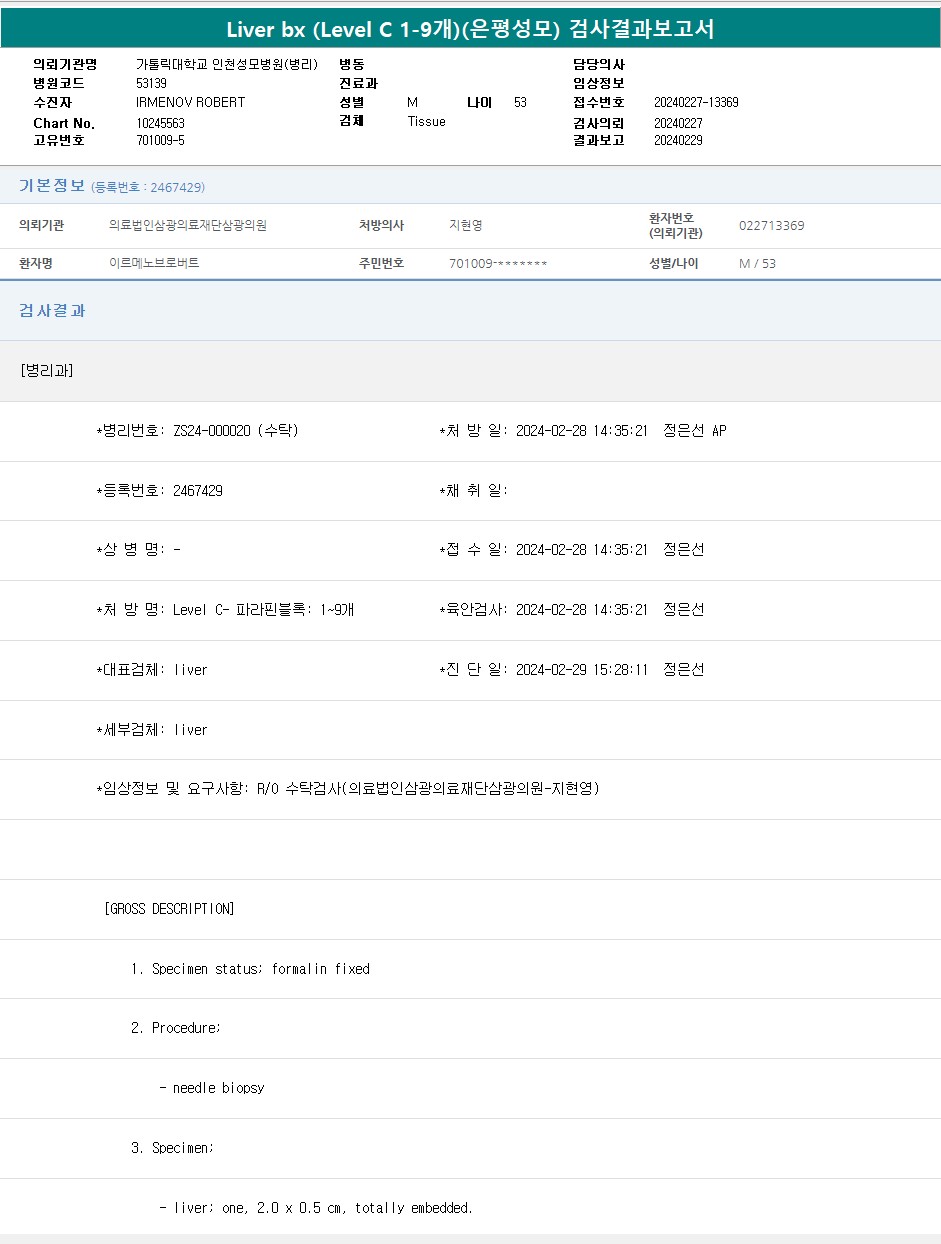
Task: Click the 임상정보 및 요구사항 line
Action: coord(347,789)
